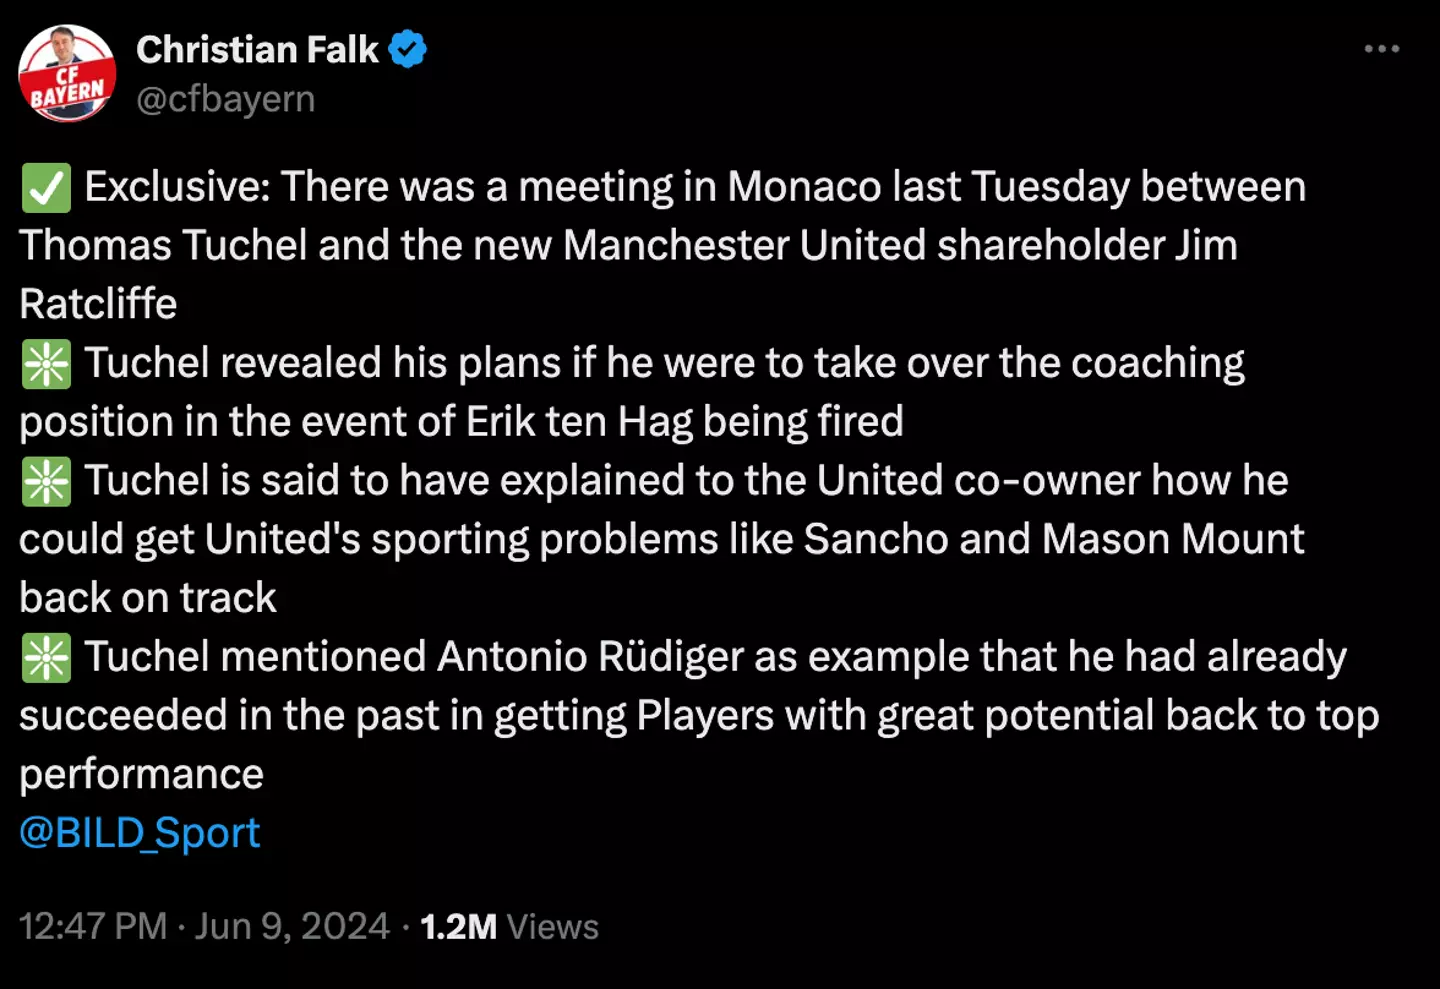Click the word "Exclusive:" in the post
The width and height of the screenshot is (1440, 989).
coord(177,187)
